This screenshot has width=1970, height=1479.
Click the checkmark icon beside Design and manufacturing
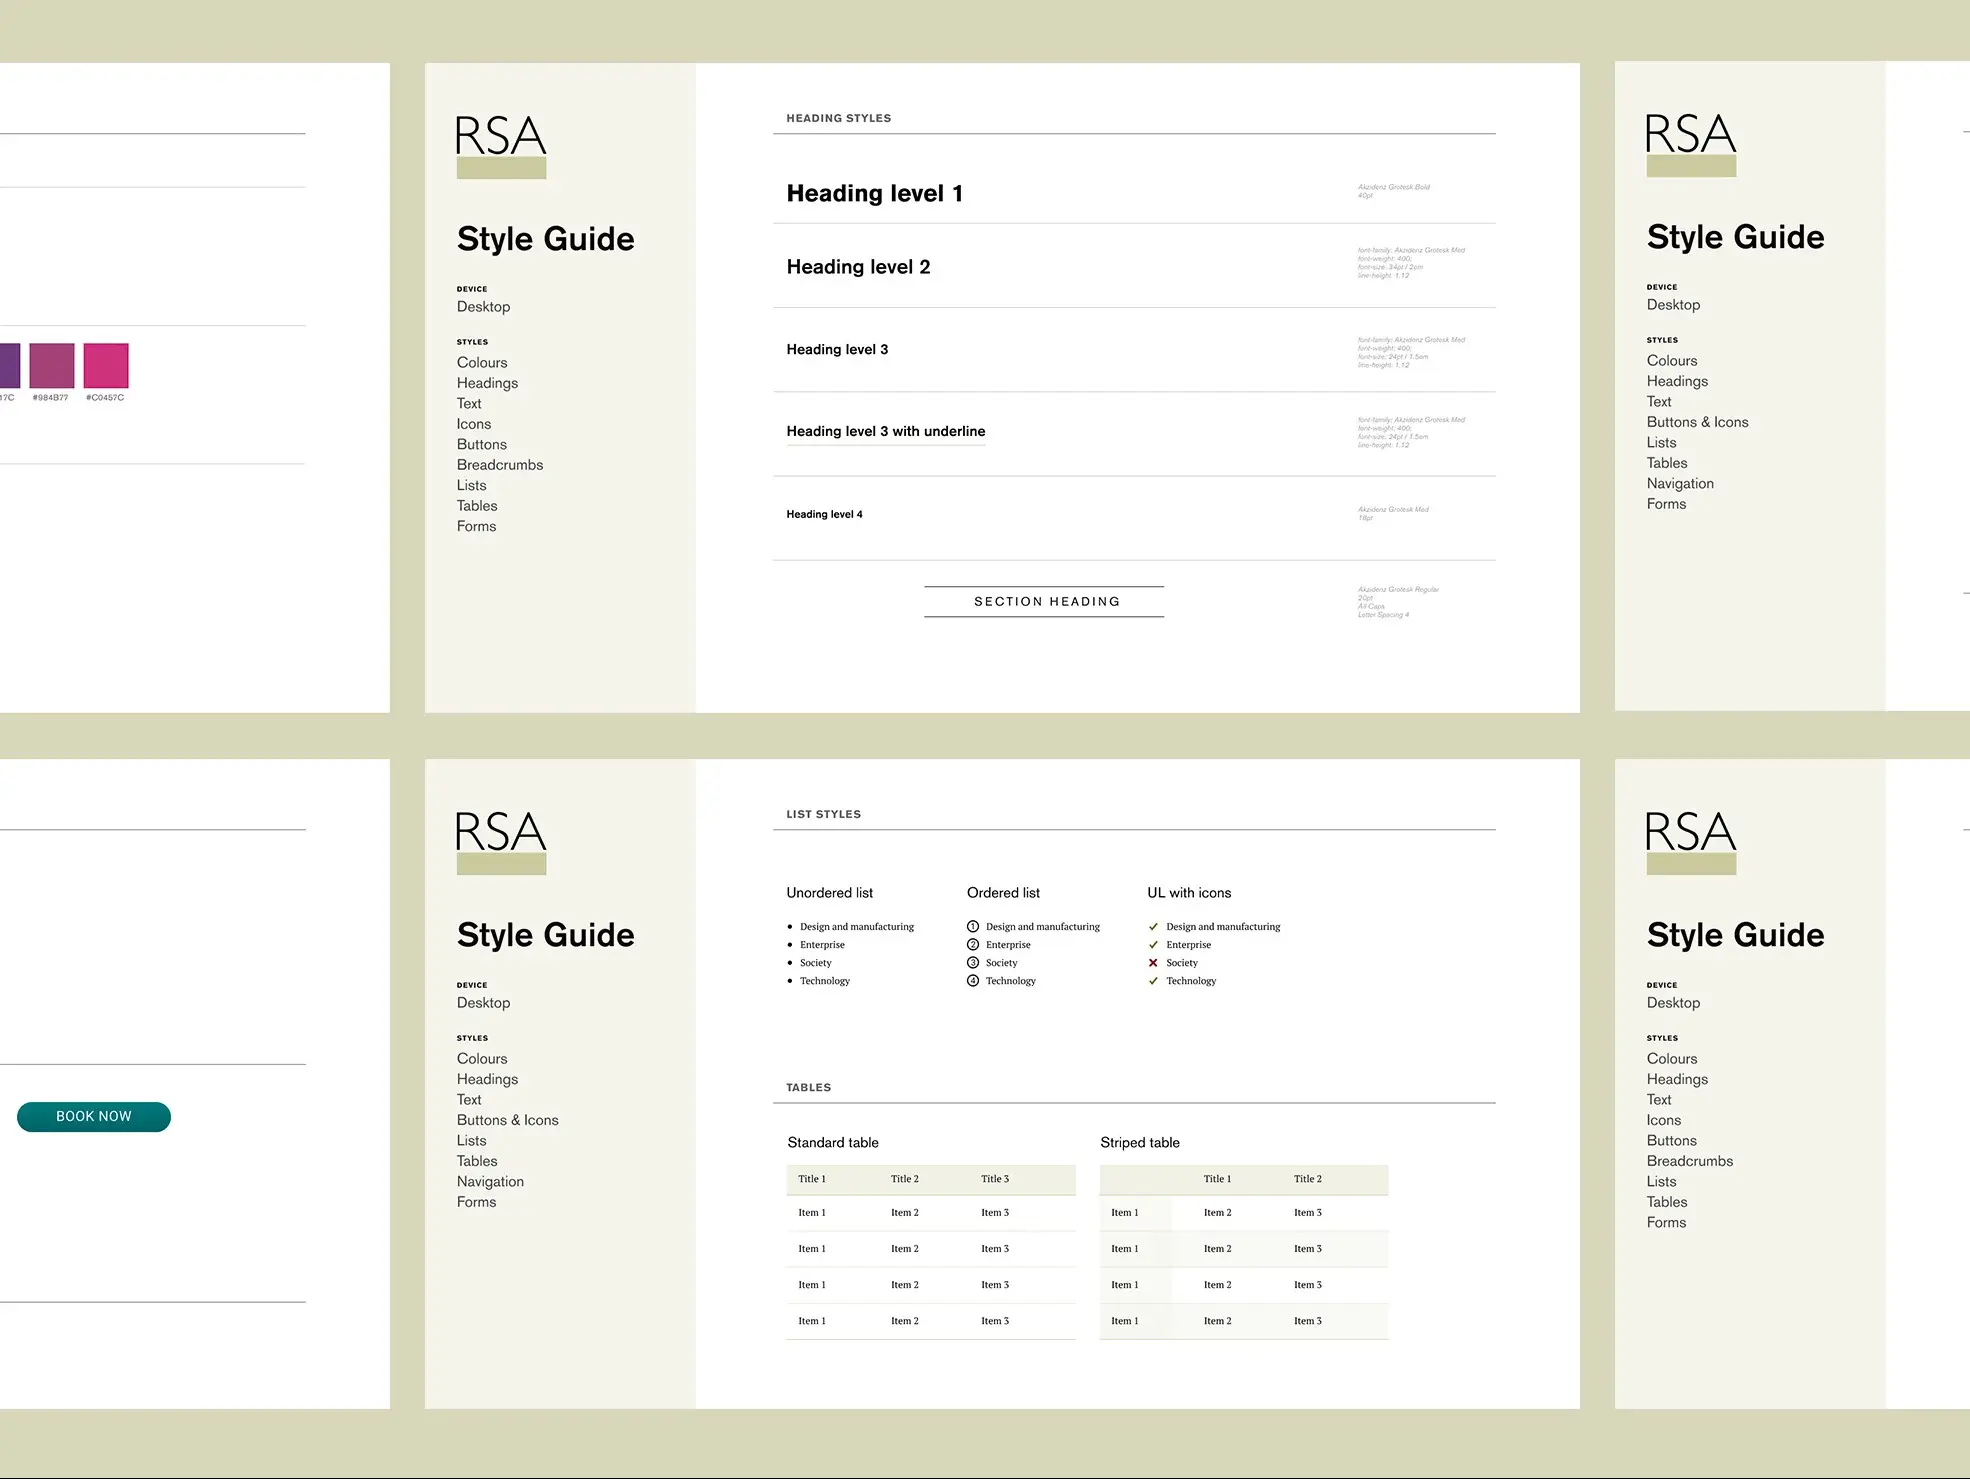coord(1153,927)
